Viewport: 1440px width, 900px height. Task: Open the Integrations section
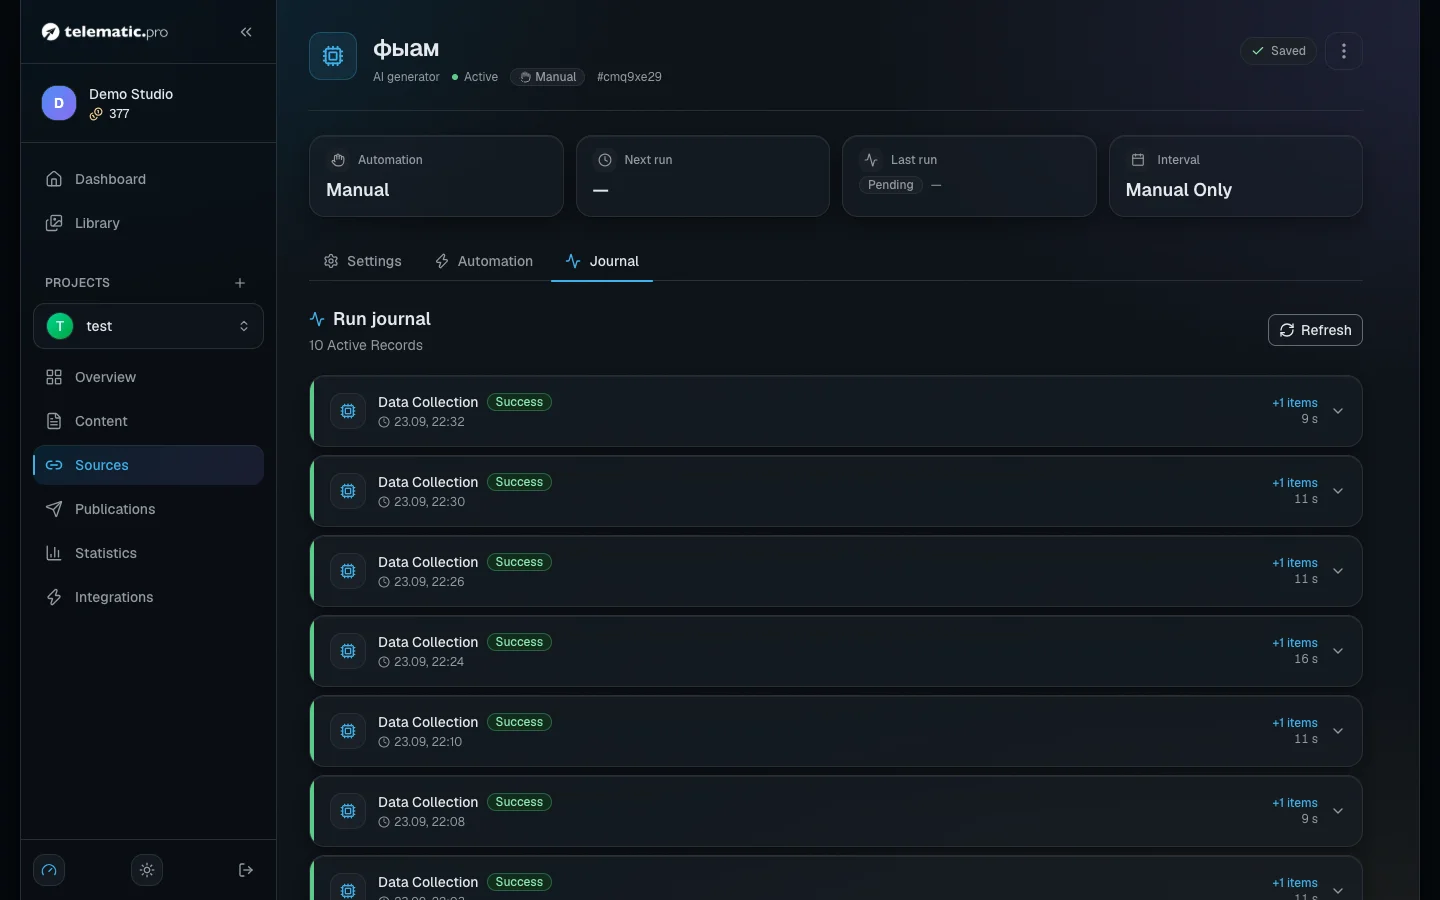(x=148, y=597)
